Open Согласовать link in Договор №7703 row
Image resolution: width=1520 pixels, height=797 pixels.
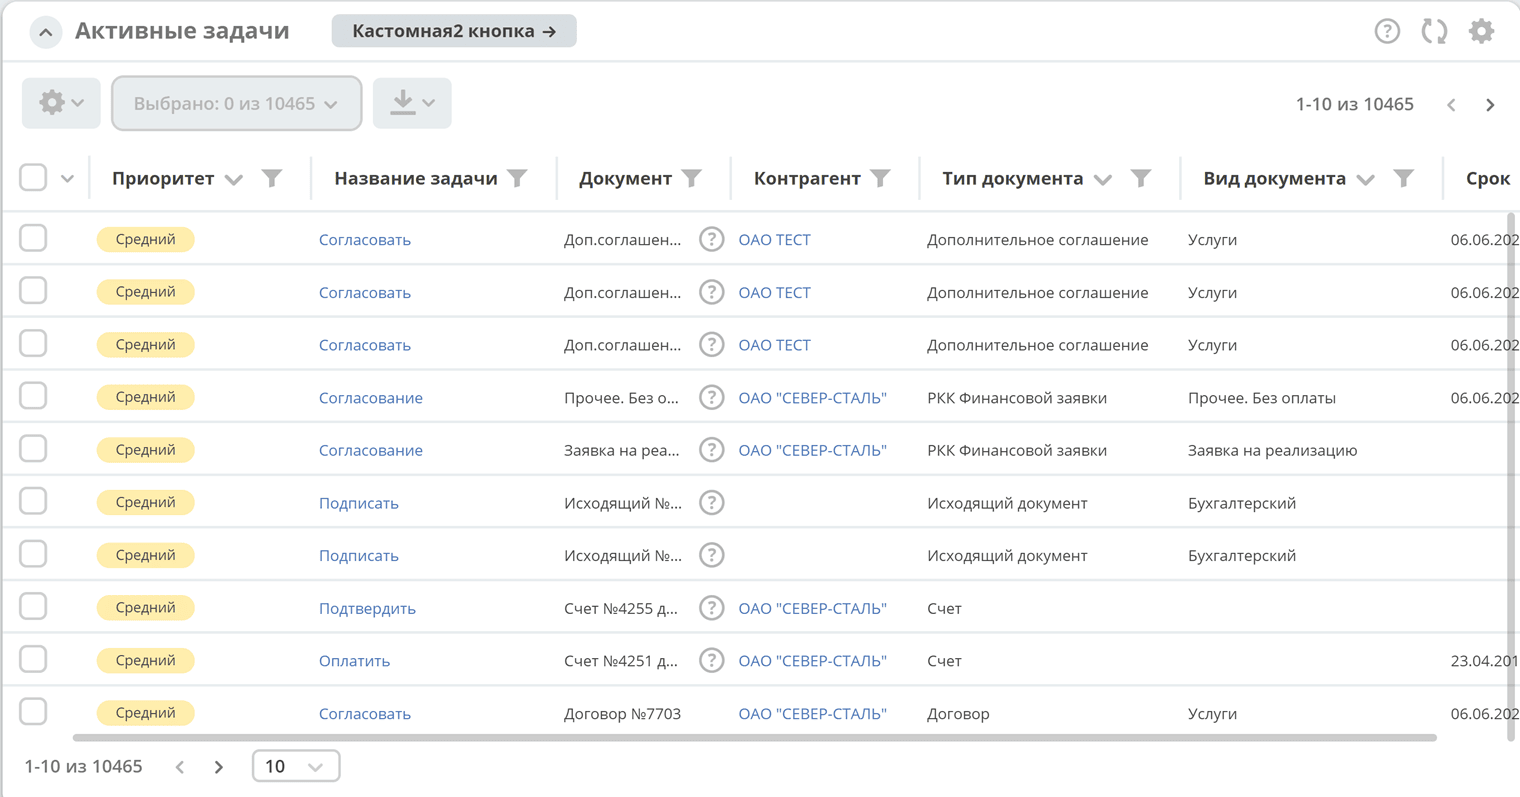tap(364, 714)
